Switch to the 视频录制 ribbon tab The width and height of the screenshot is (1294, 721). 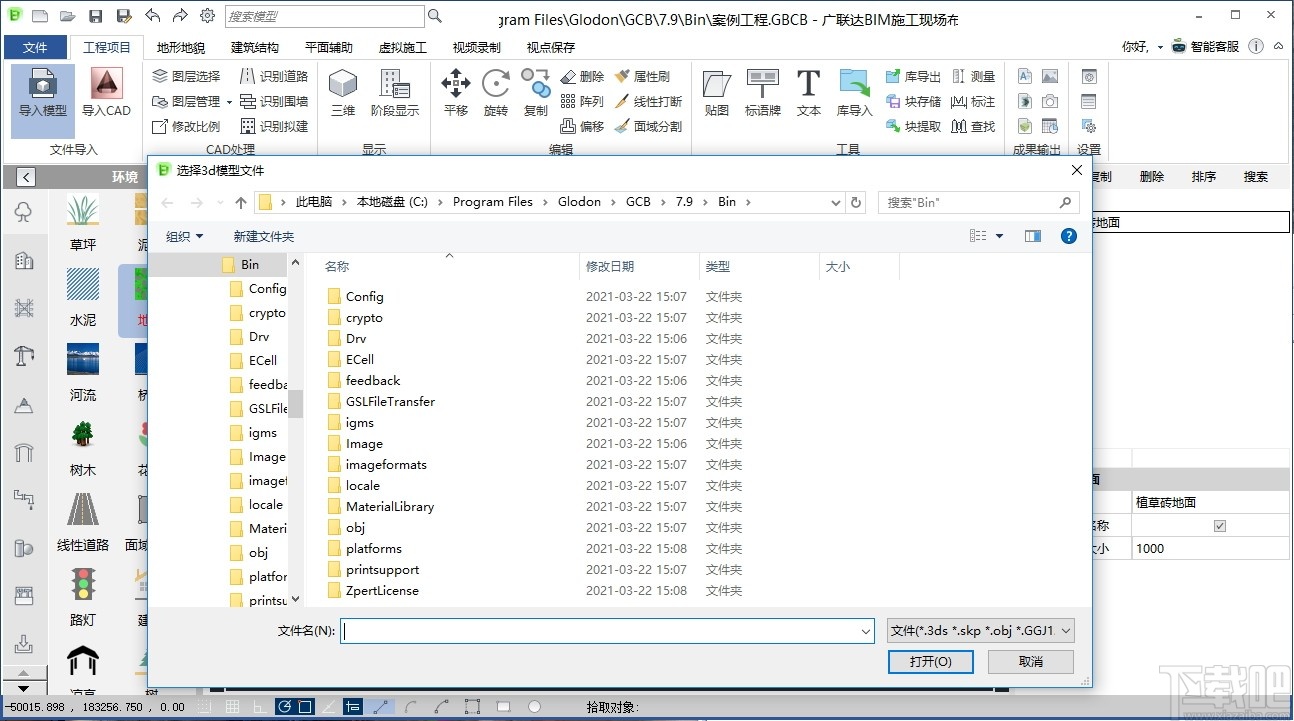(x=477, y=47)
